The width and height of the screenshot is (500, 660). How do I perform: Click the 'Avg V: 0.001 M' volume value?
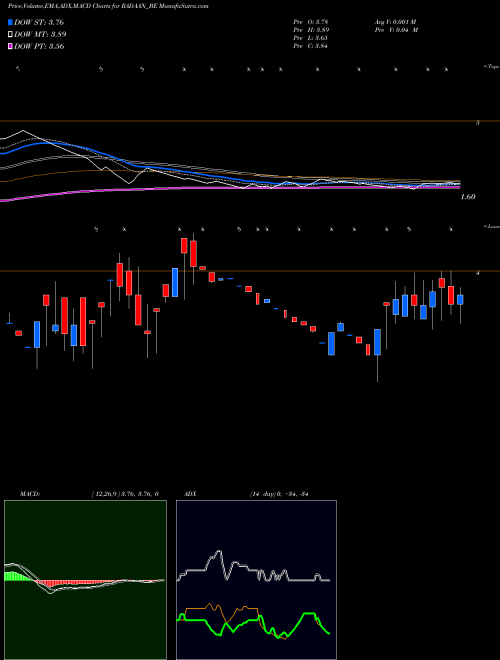click(x=395, y=21)
